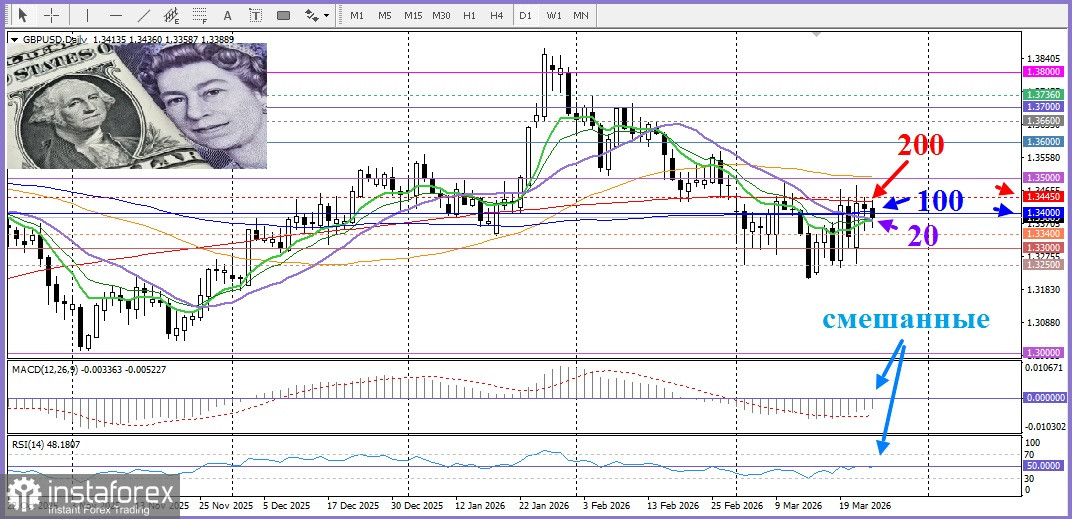Click the 1.38000 magenta price label
The image size is (1072, 519).
(1043, 72)
